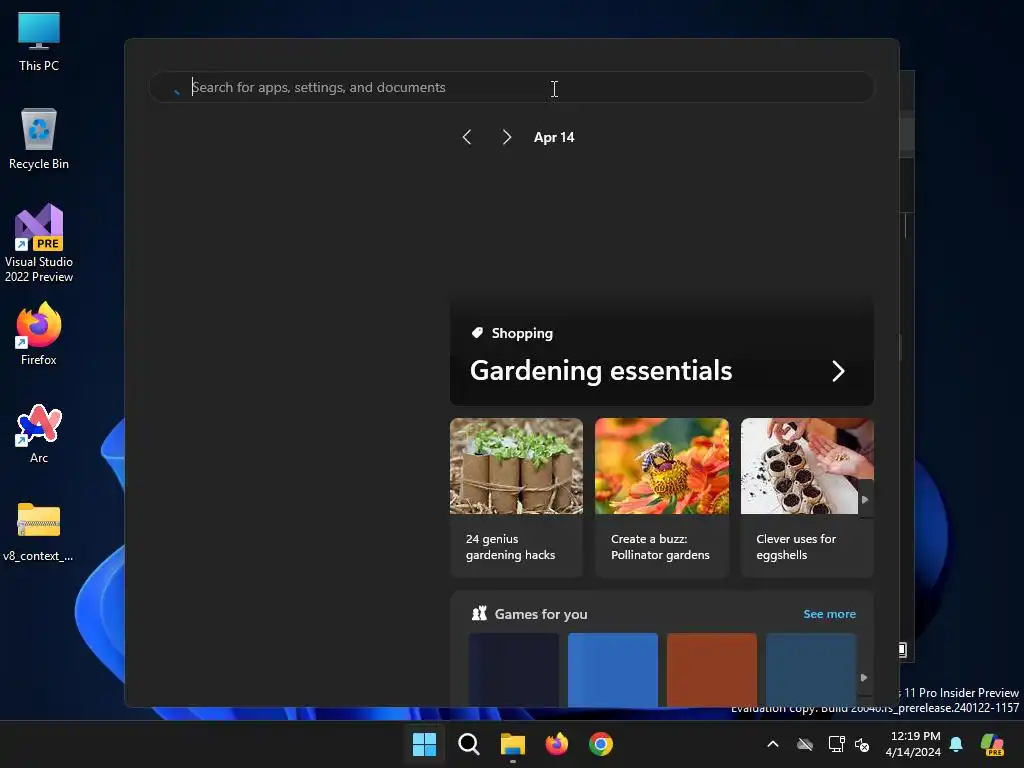Open Clever uses for eggshells card
The image size is (1024, 768).
tap(807, 498)
